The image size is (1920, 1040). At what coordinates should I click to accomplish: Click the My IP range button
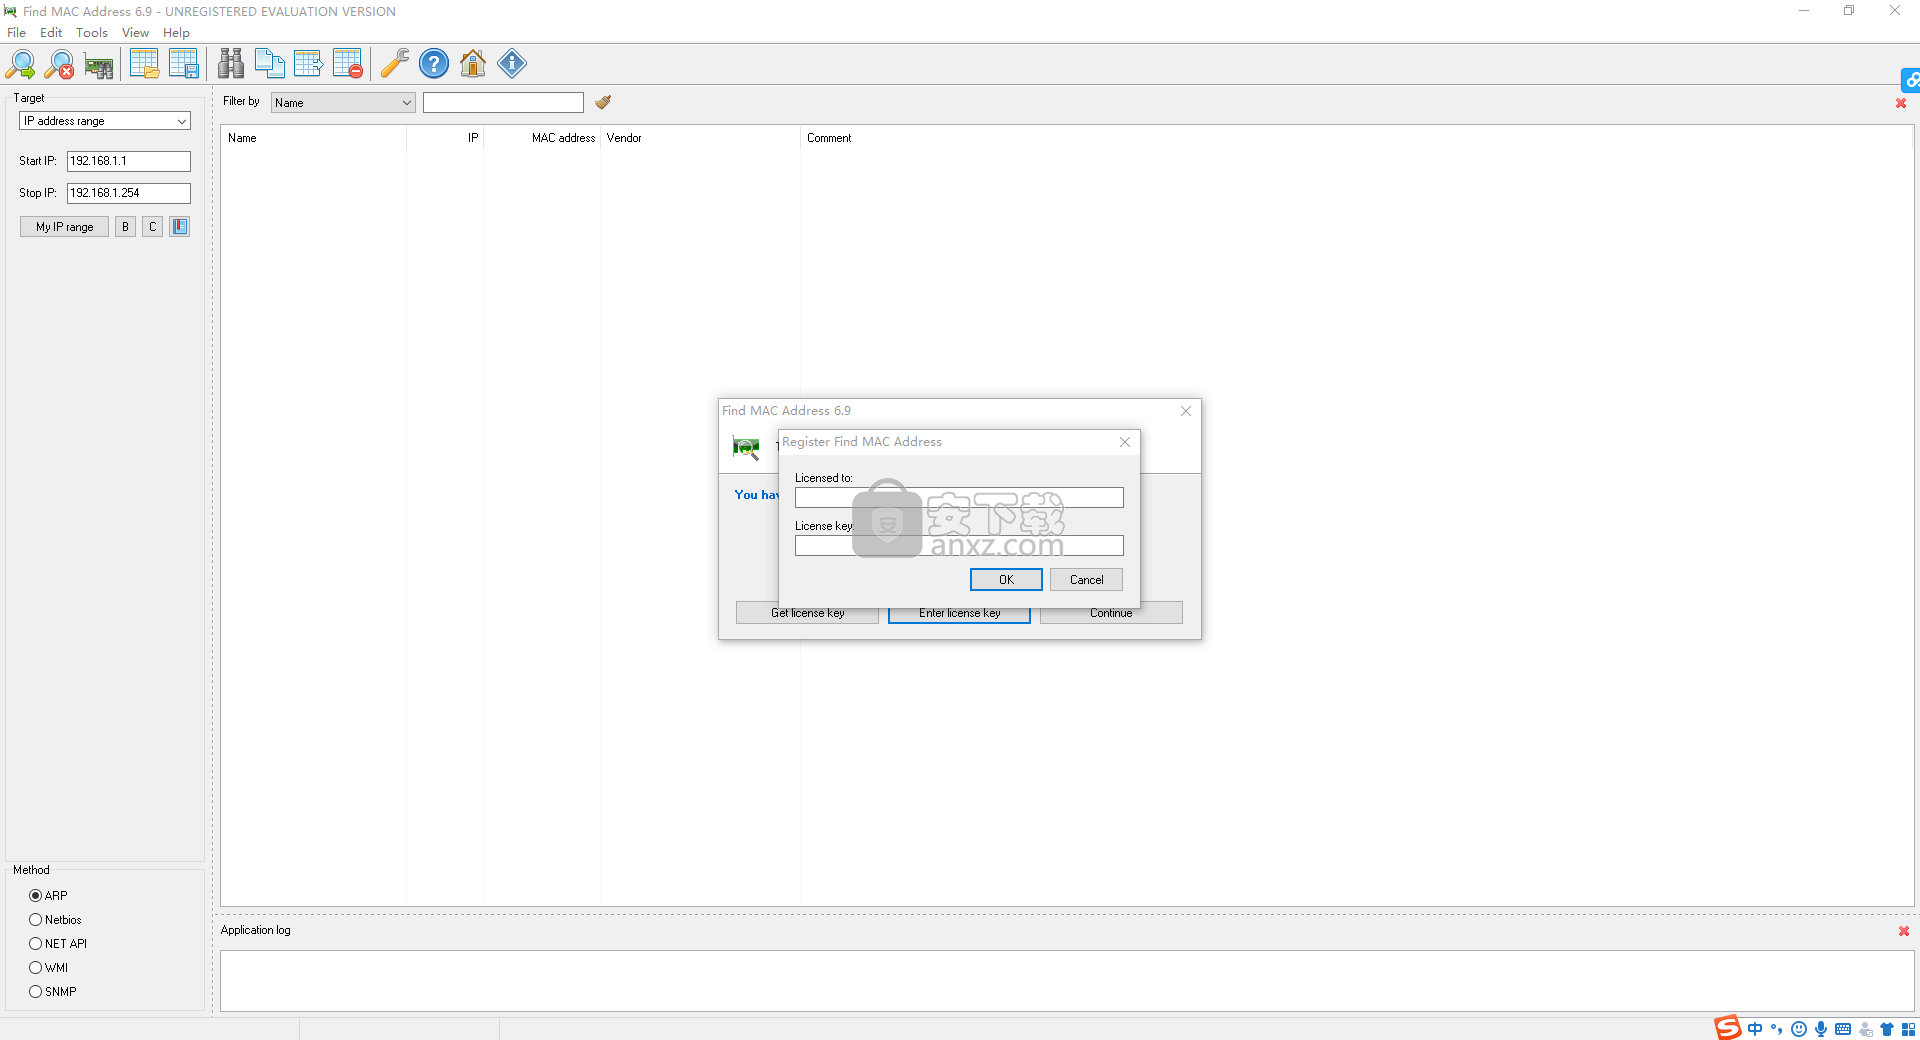click(x=65, y=227)
